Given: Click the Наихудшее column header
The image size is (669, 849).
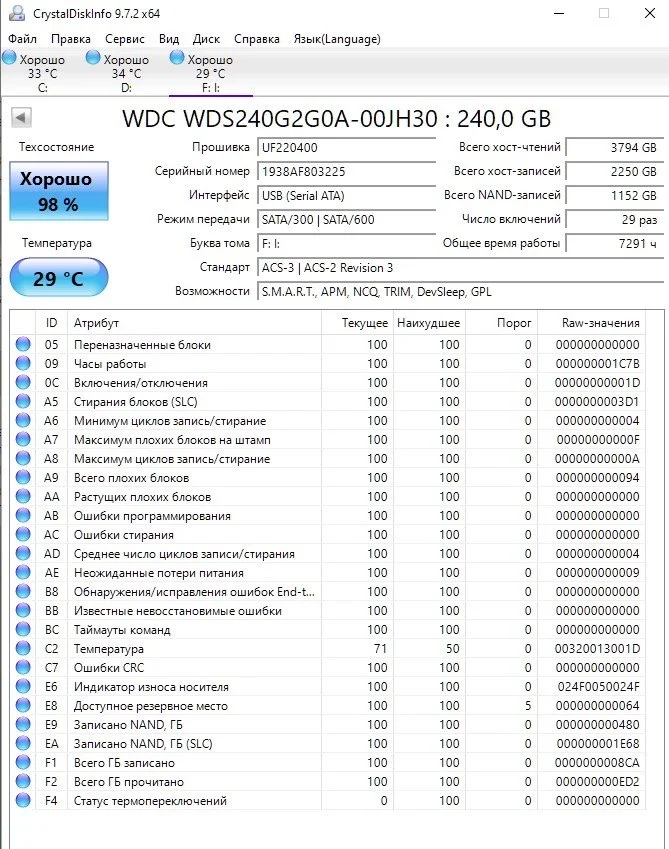Looking at the screenshot, I should tap(429, 323).
